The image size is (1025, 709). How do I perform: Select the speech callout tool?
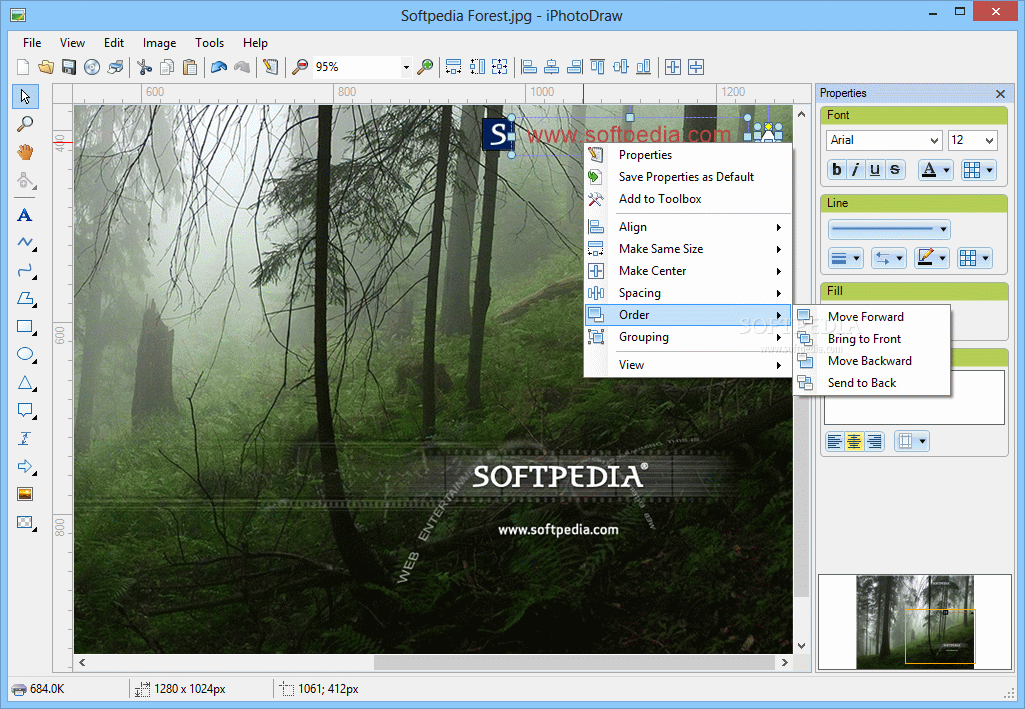point(25,410)
